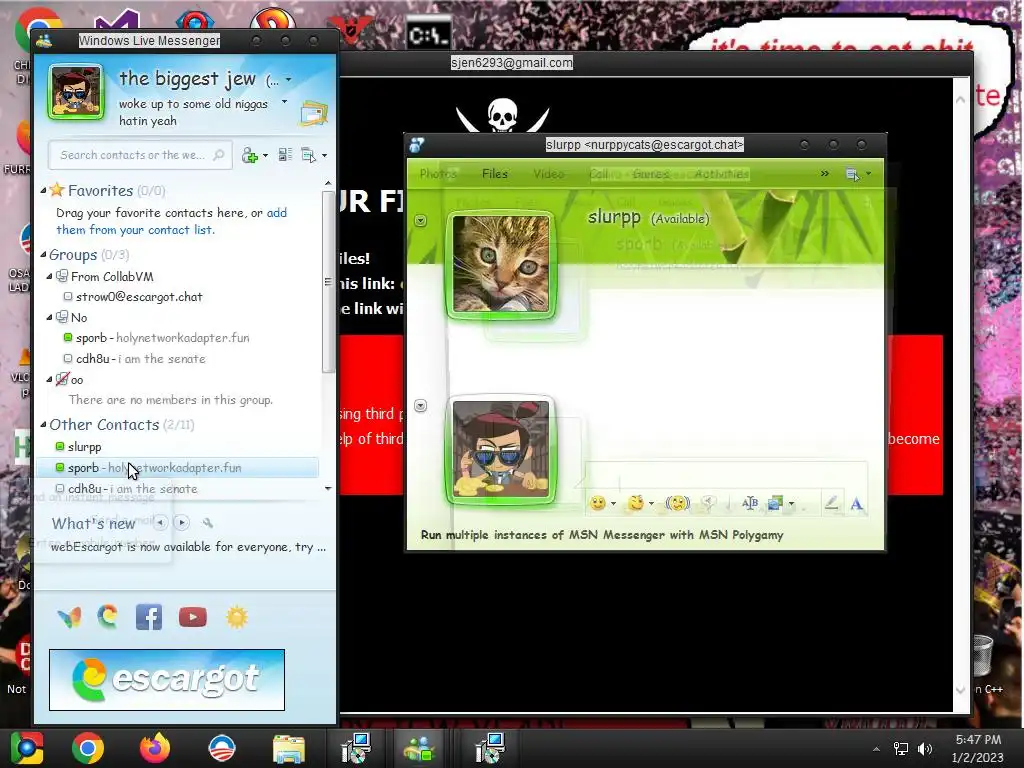
Task: Click the search magnifier icon
Action: point(219,155)
